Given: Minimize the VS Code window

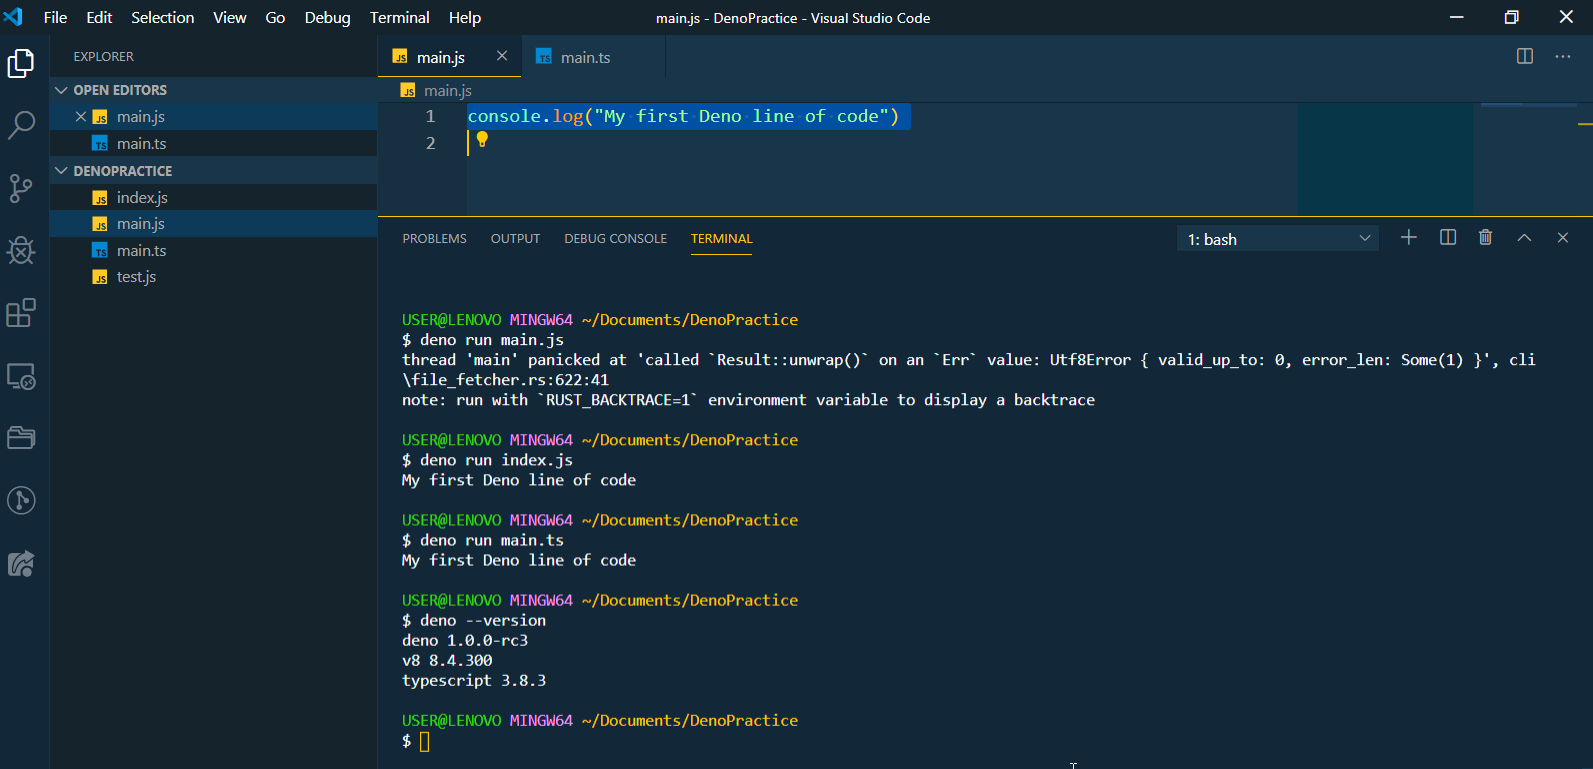Looking at the screenshot, I should (x=1457, y=17).
